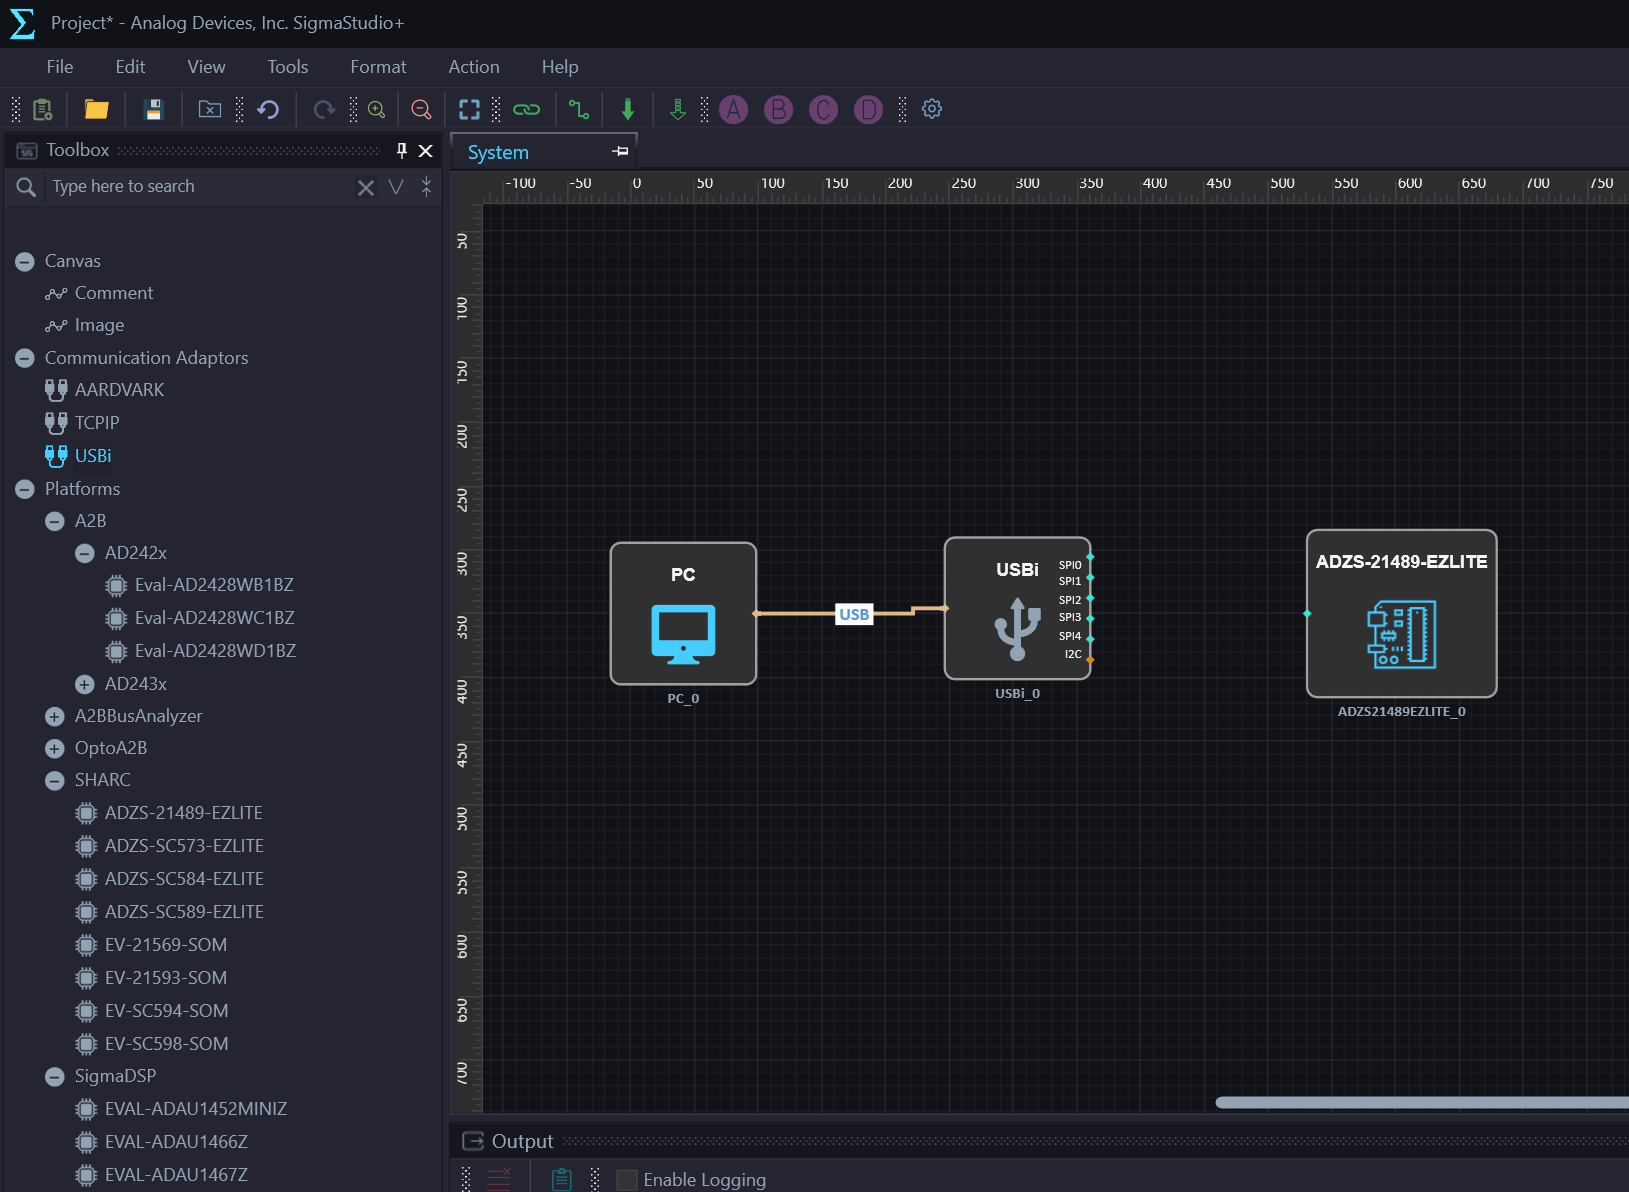The width and height of the screenshot is (1629, 1192).
Task: Click the Fit to Screen icon
Action: pyautogui.click(x=469, y=109)
